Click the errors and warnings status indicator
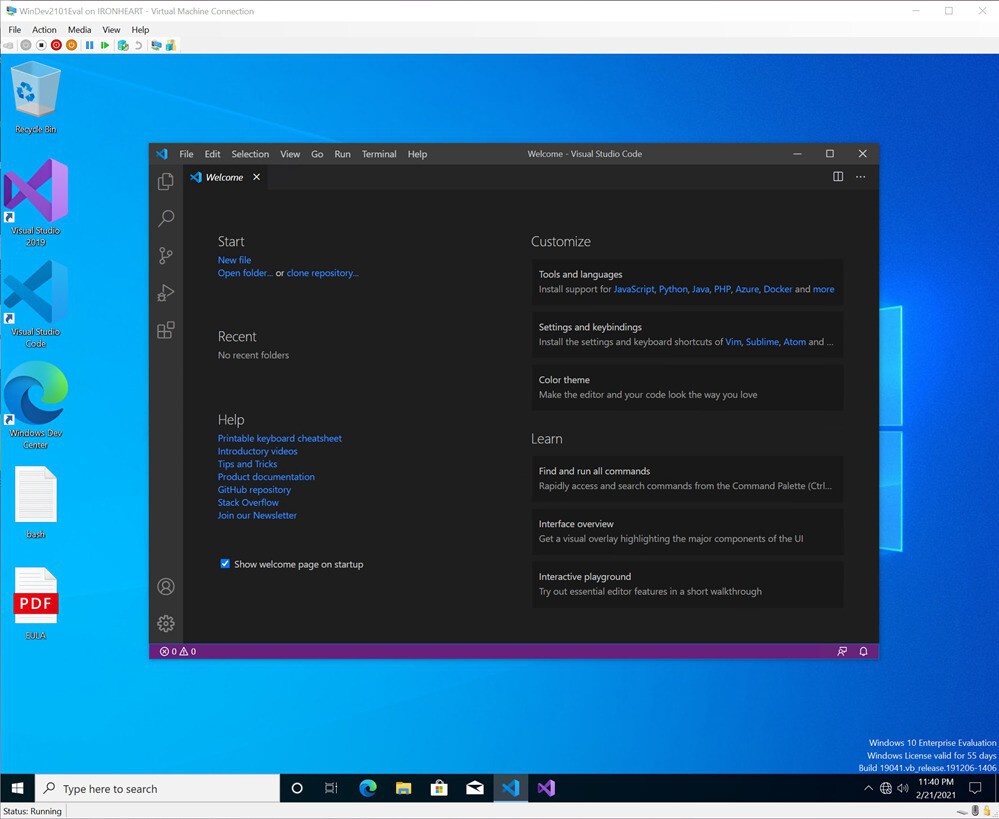The image size is (999, 819). [x=178, y=651]
